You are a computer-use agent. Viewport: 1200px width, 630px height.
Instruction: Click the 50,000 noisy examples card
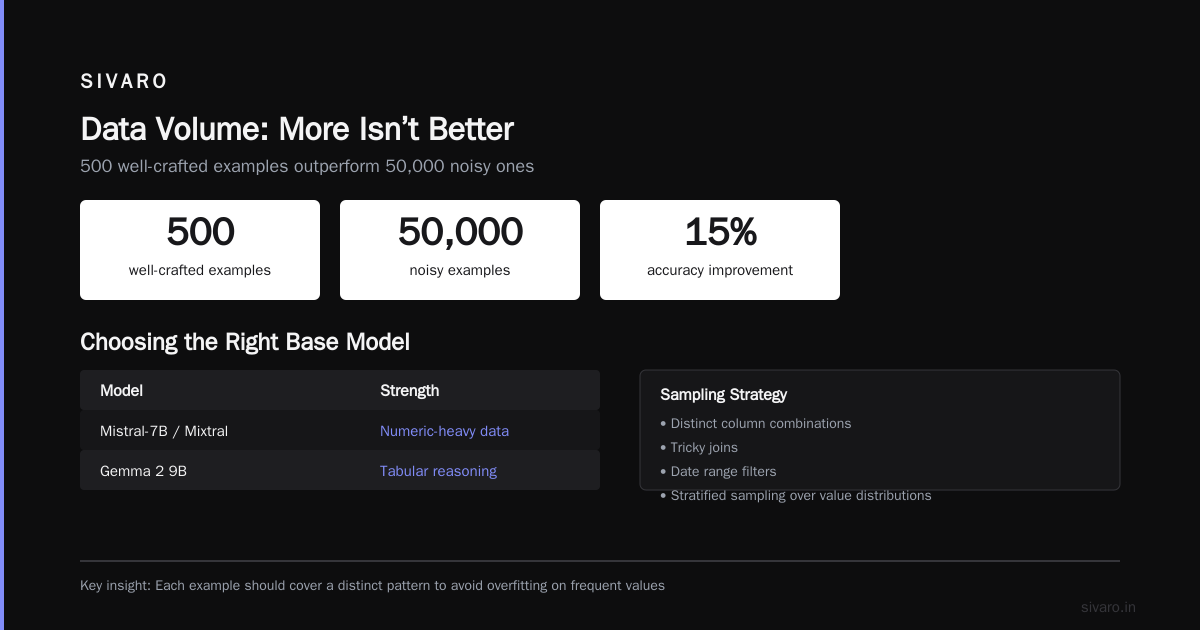tap(460, 250)
